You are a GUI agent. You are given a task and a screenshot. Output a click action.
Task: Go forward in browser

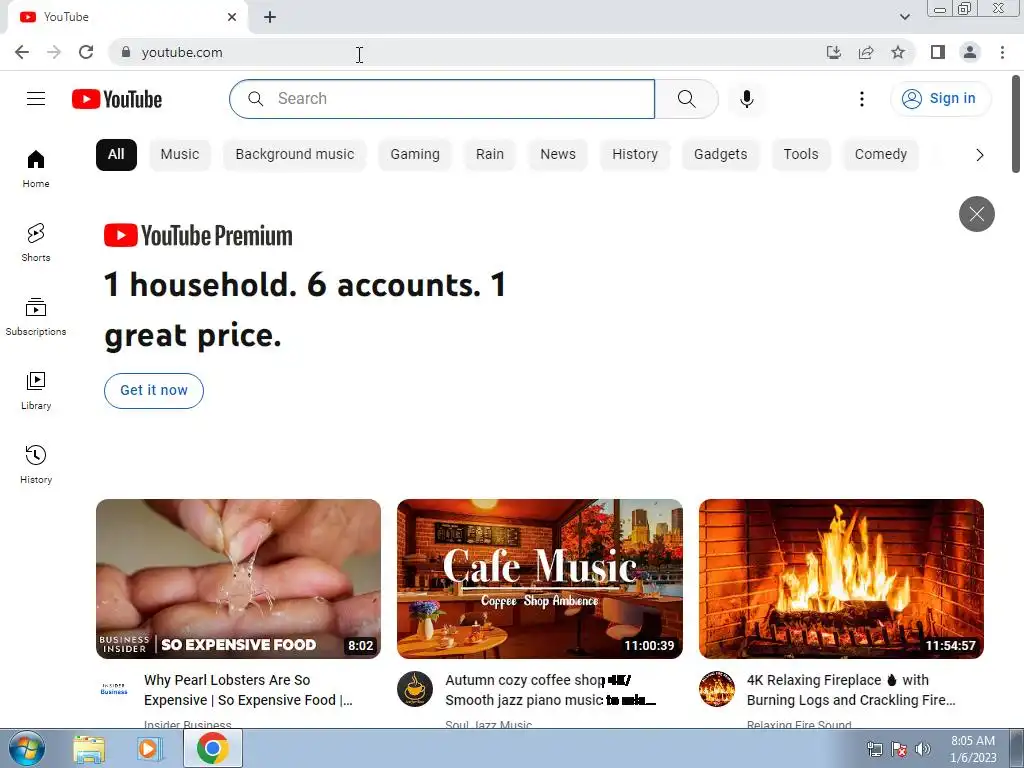pyautogui.click(x=54, y=52)
